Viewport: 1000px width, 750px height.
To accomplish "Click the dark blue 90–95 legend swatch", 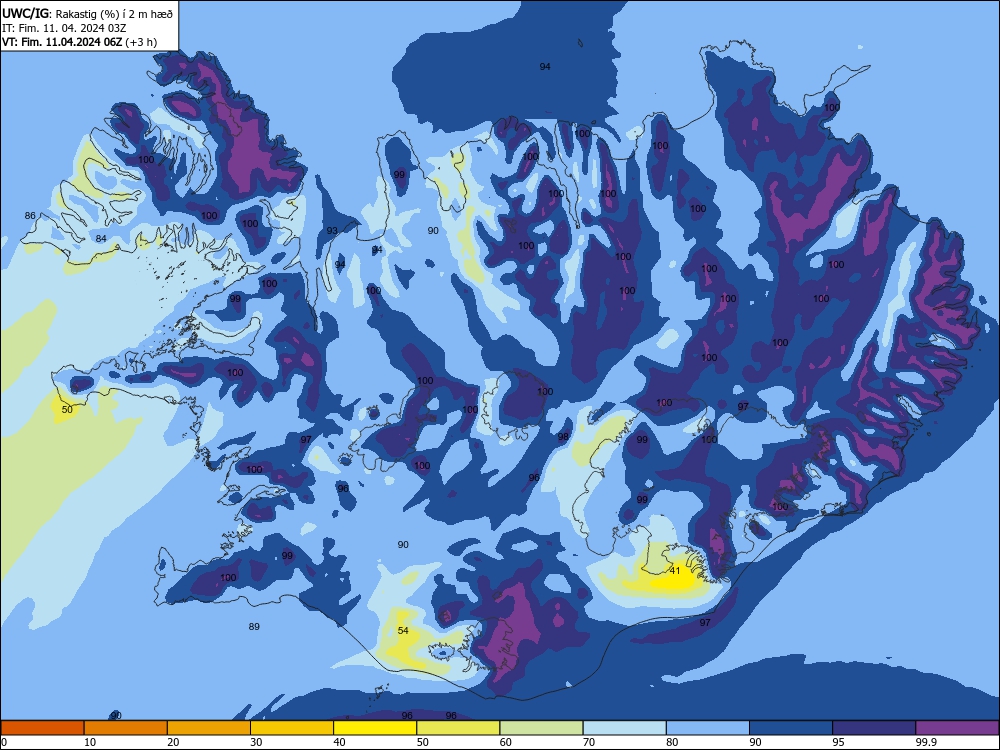I will (x=791, y=728).
